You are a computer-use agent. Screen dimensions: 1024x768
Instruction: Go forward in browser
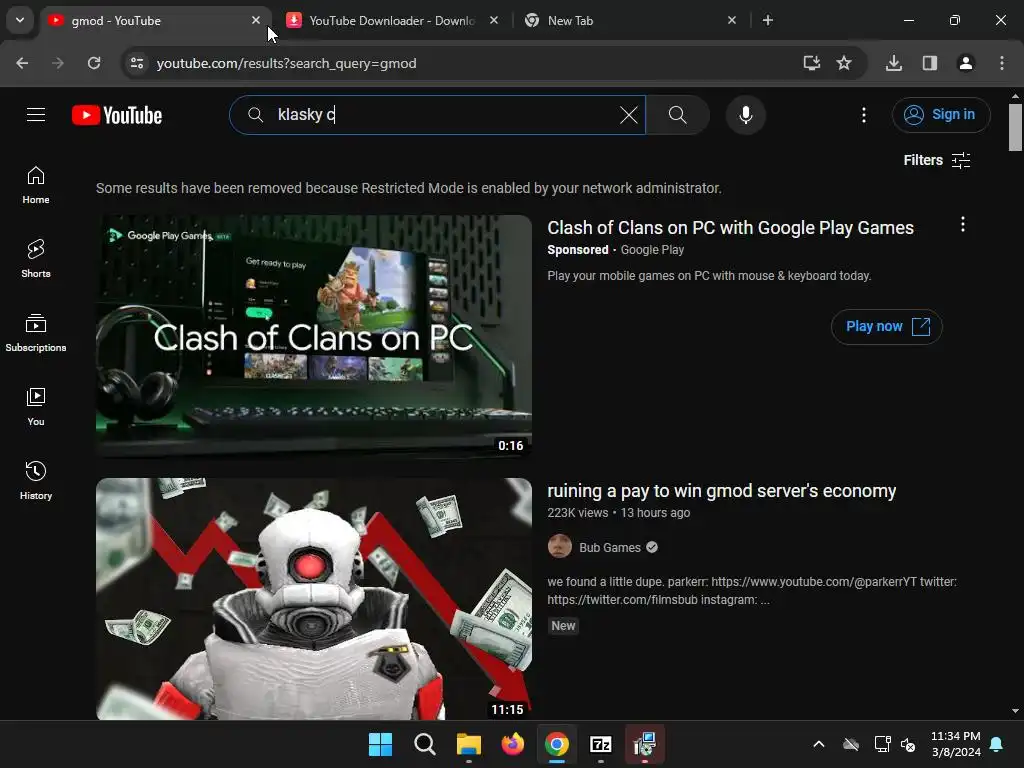pos(58,63)
